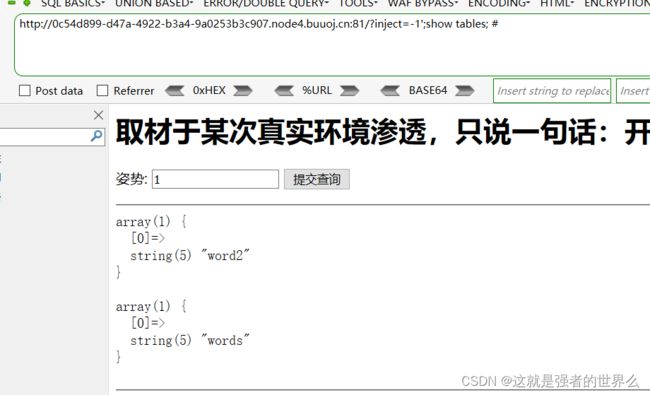Viewport: 650px width, 395px height.
Task: Open the ERROR/DOUBLE QUERY menu
Action: [x=266, y=3]
